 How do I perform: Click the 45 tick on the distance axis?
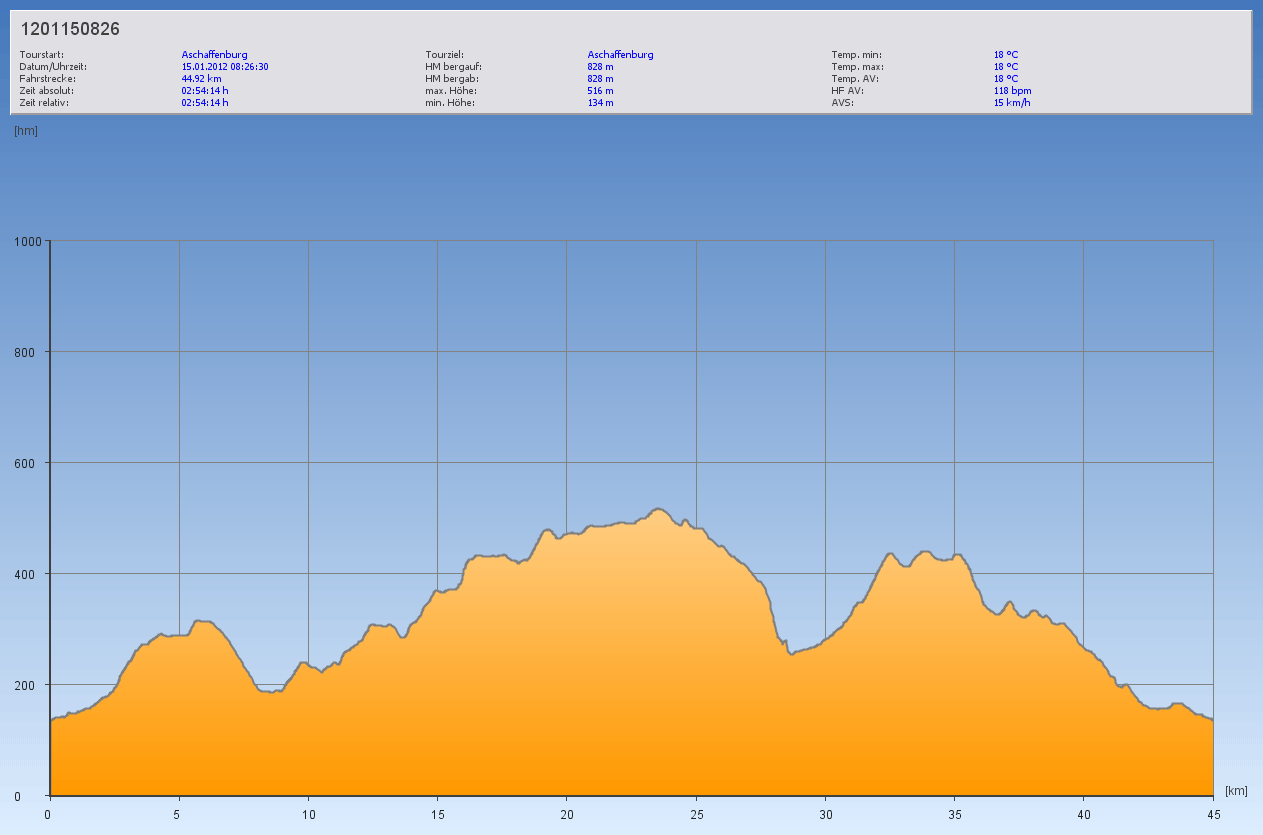point(1213,814)
